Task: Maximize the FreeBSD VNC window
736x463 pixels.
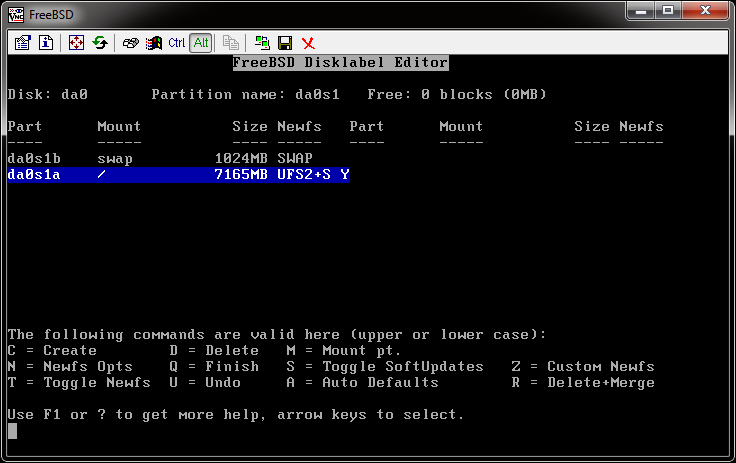Action: 668,11
